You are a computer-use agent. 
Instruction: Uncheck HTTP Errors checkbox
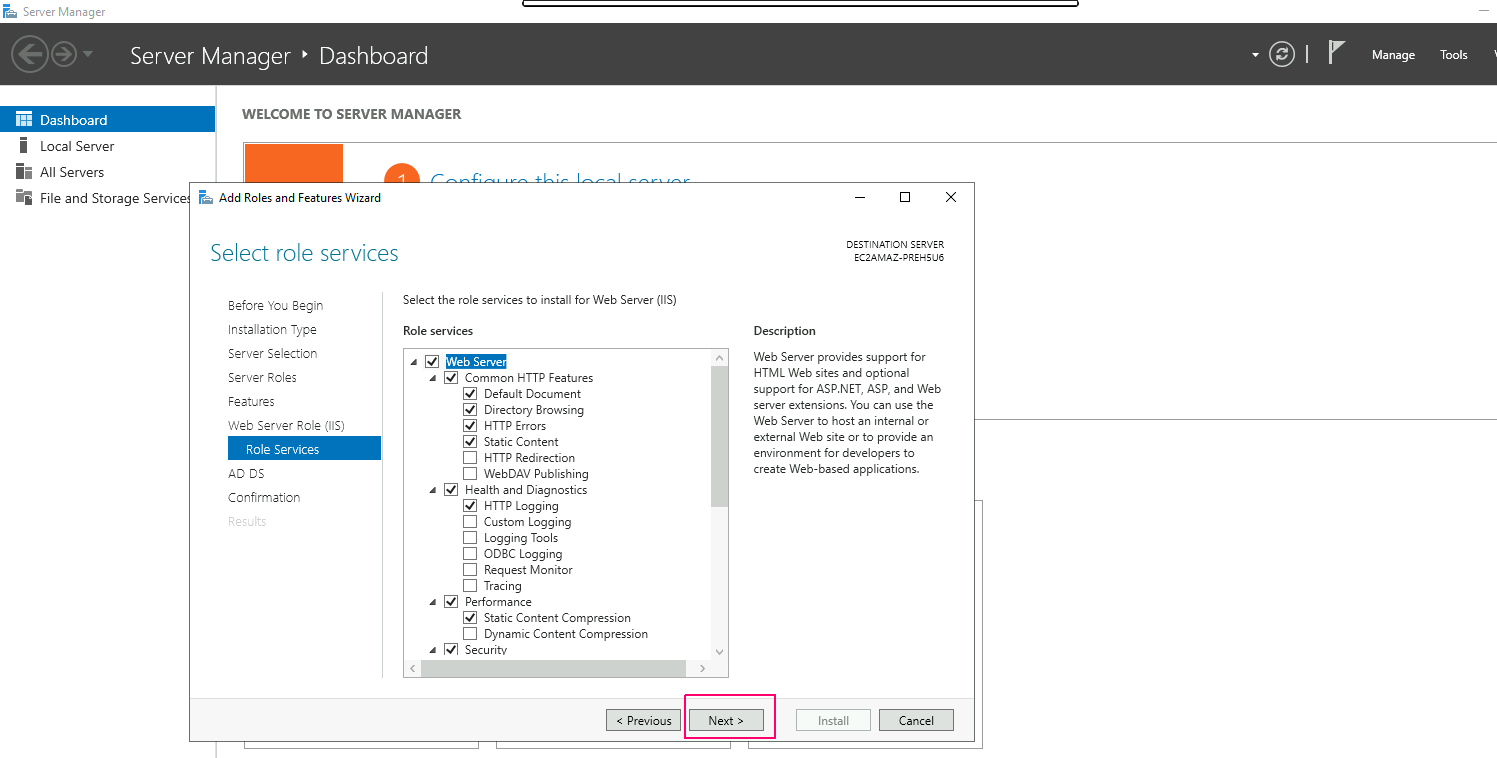pyautogui.click(x=470, y=425)
